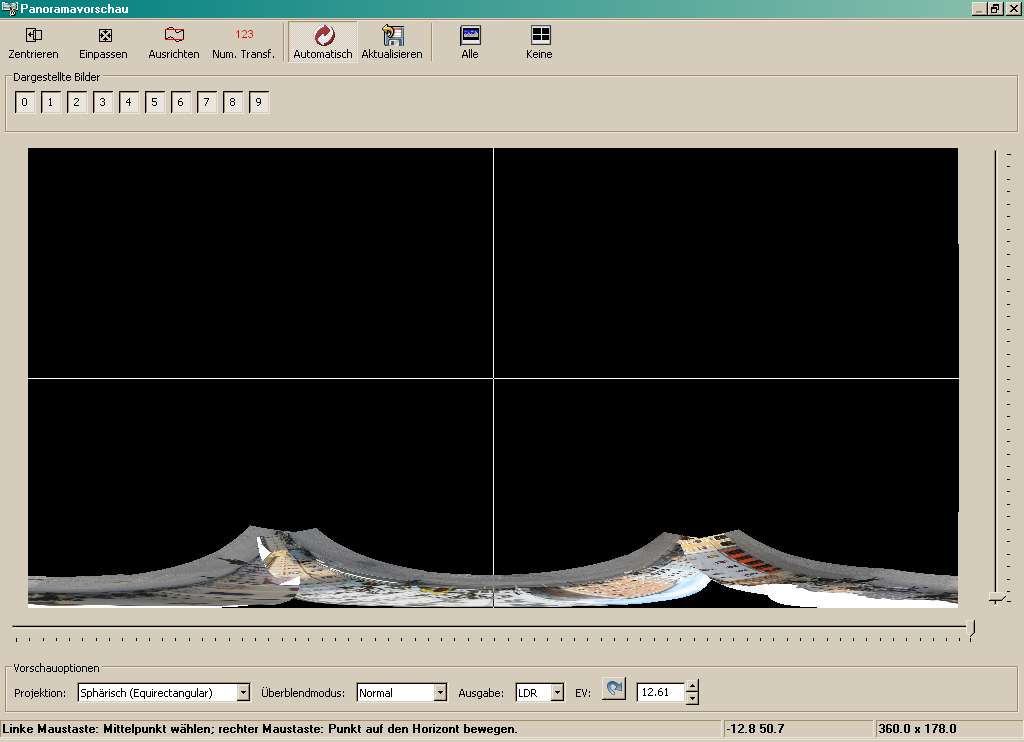Image resolution: width=1024 pixels, height=742 pixels.
Task: Increase EV value with up arrow
Action: pyautogui.click(x=692, y=686)
